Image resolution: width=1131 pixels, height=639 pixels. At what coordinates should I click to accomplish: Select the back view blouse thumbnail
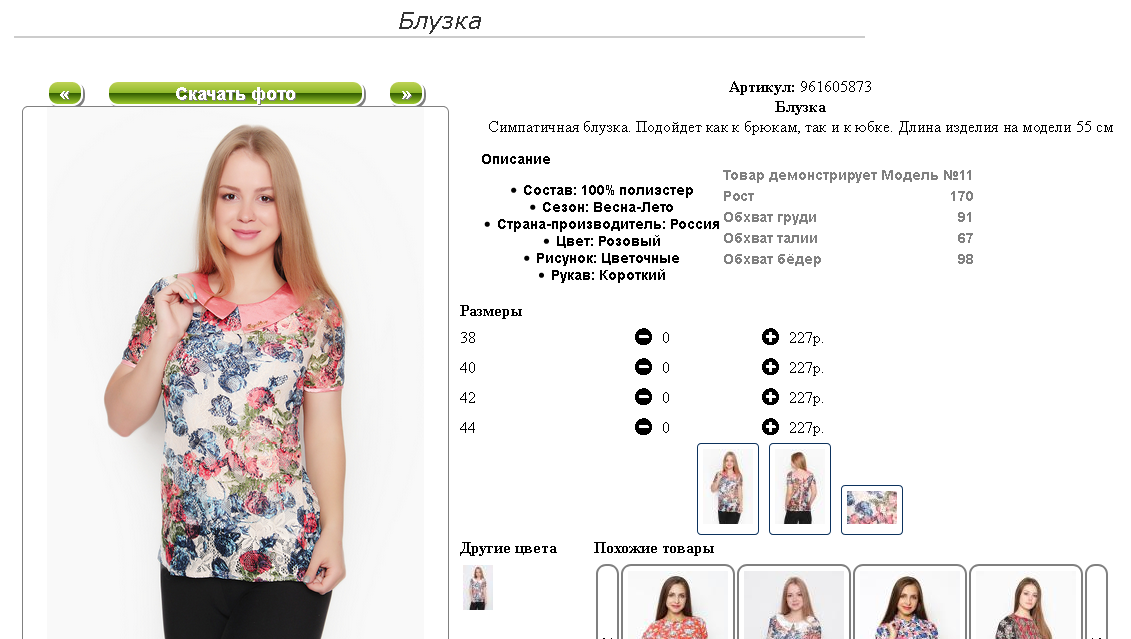tap(800, 489)
